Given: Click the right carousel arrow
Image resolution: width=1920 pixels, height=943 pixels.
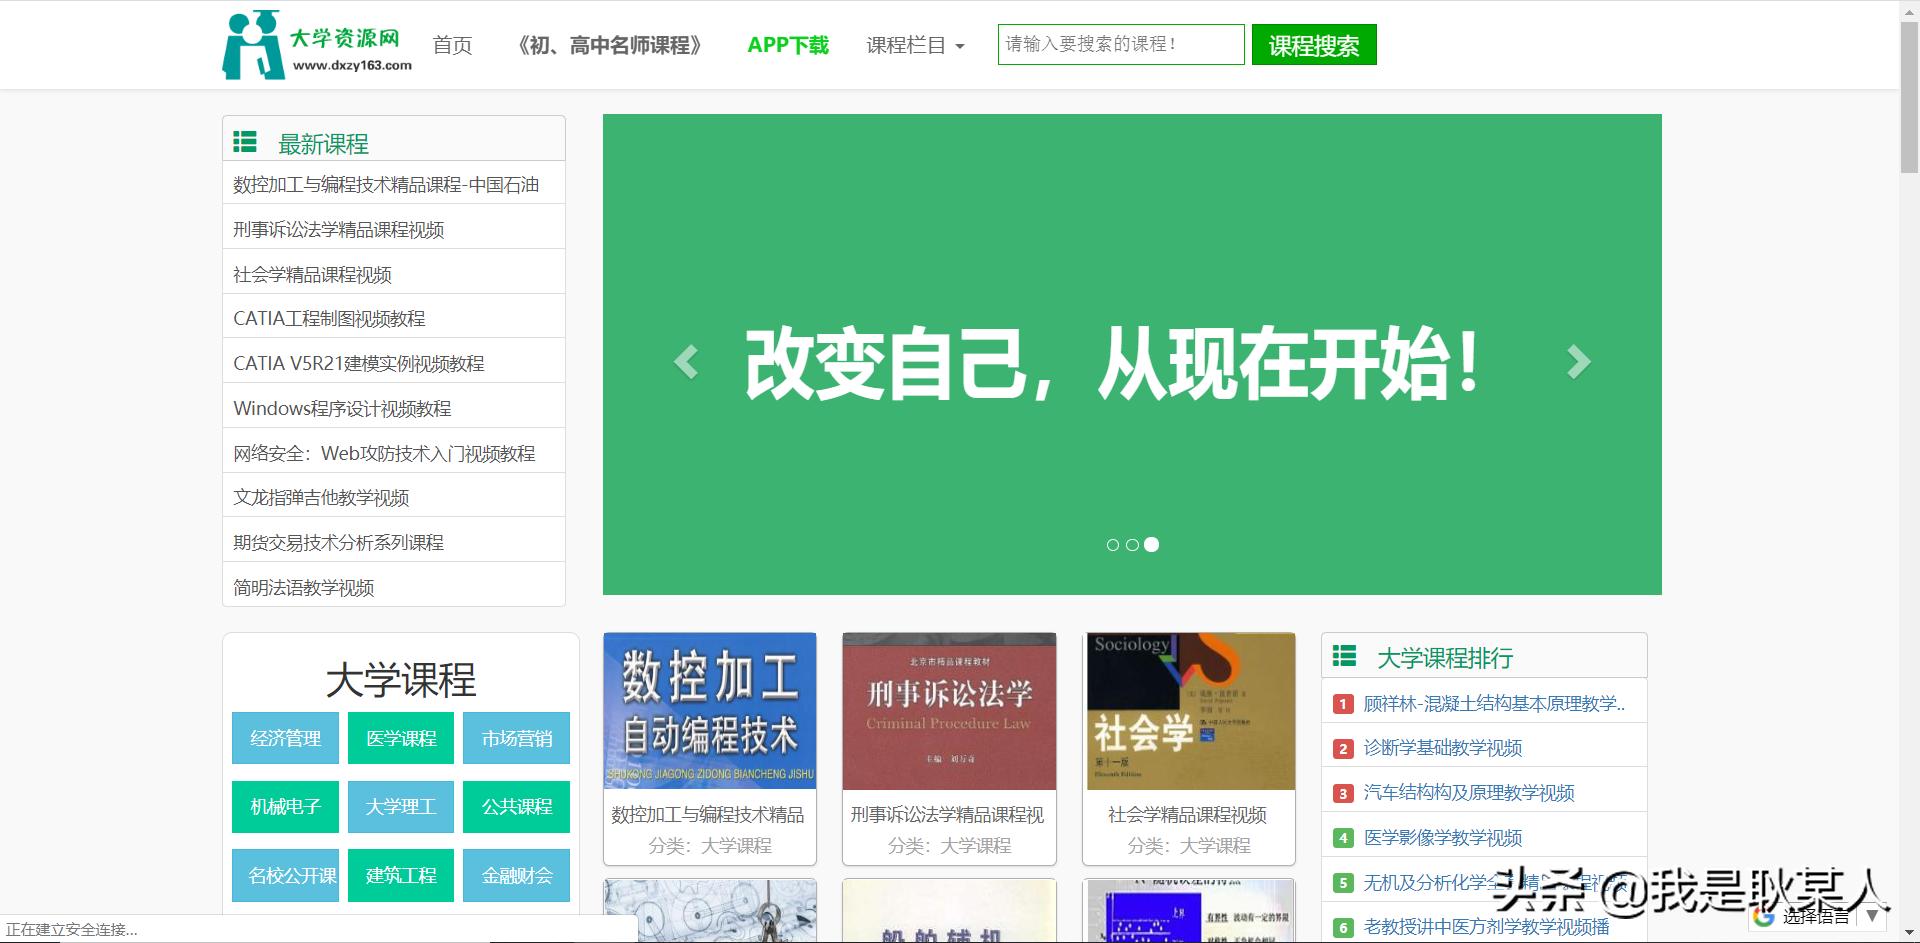Looking at the screenshot, I should coord(1580,362).
